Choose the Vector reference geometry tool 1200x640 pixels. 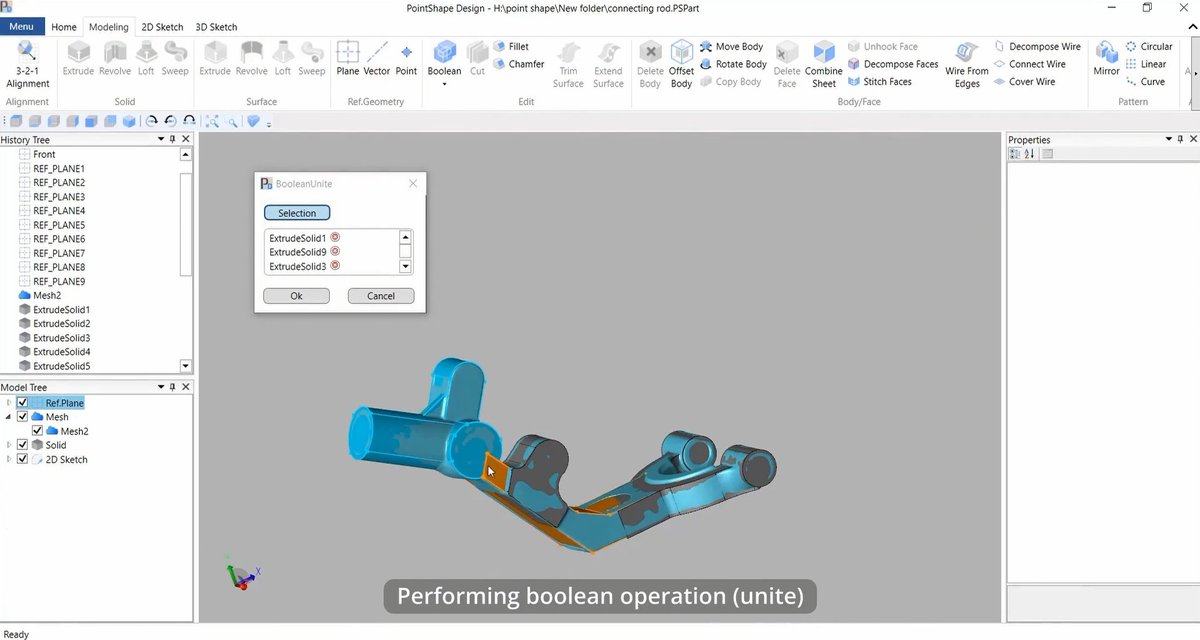click(x=377, y=59)
